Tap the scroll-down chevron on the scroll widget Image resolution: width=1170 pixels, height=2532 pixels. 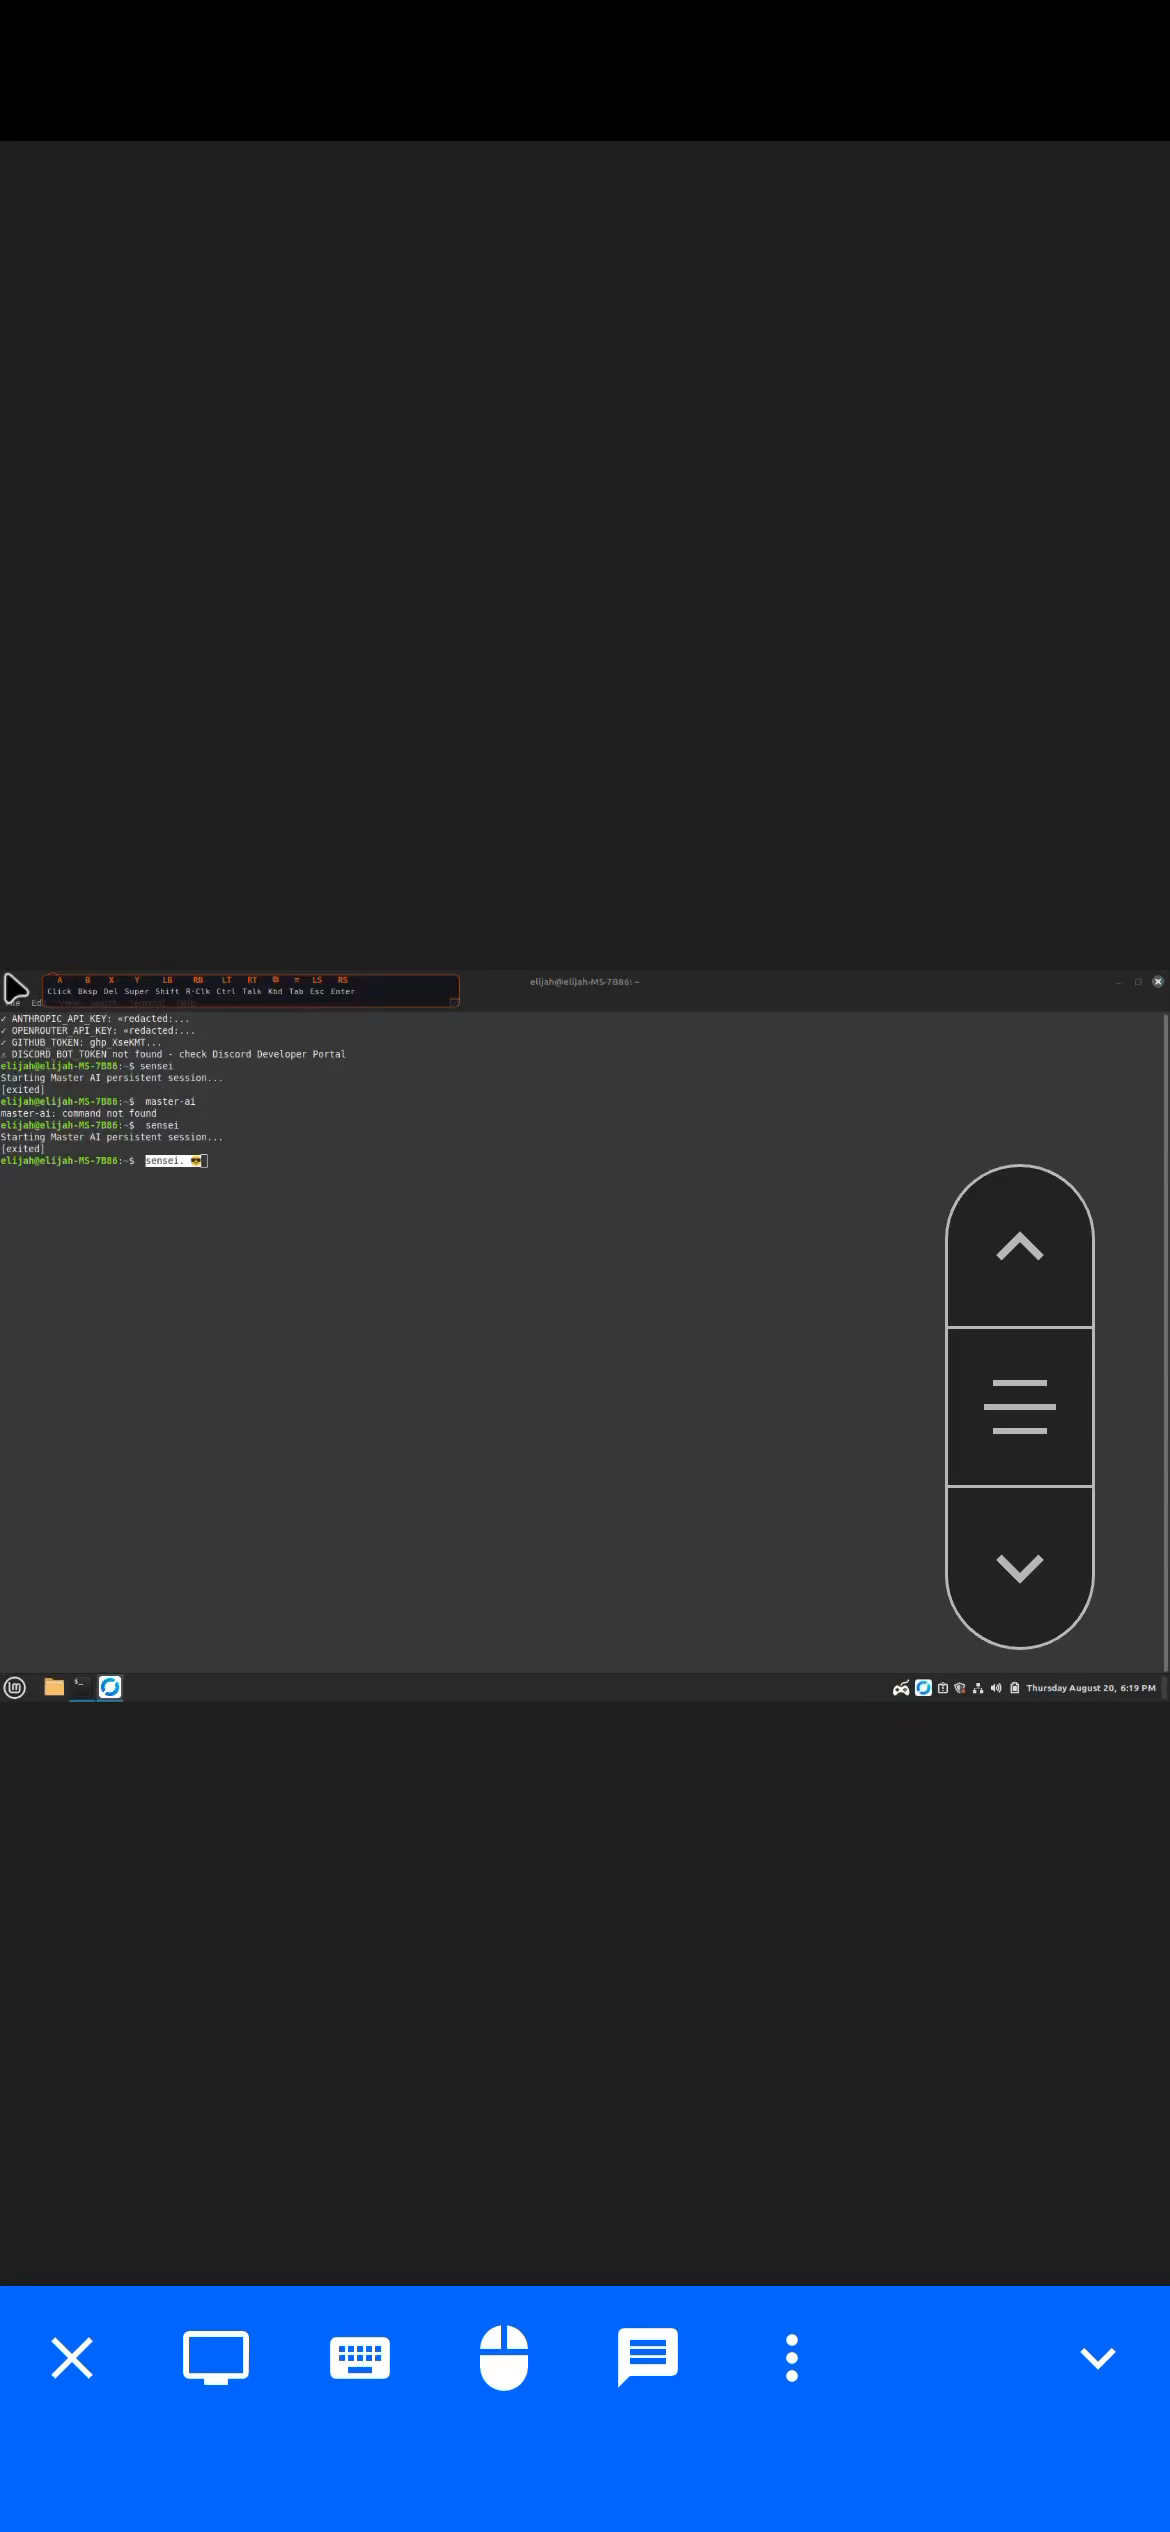[x=1020, y=1567]
